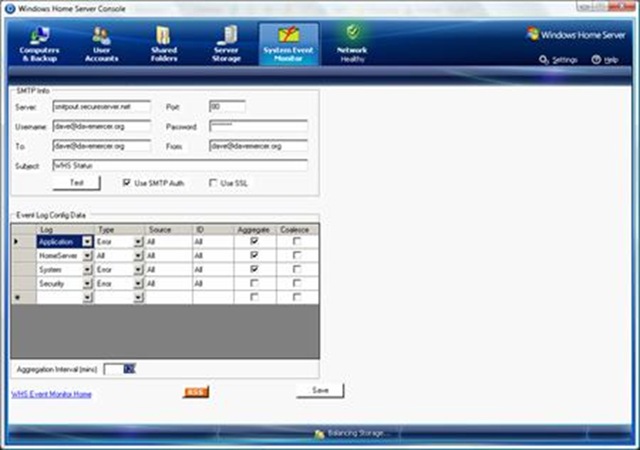Click the Source cell in HomeServer row
The width and height of the screenshot is (640, 450).
(x=169, y=256)
